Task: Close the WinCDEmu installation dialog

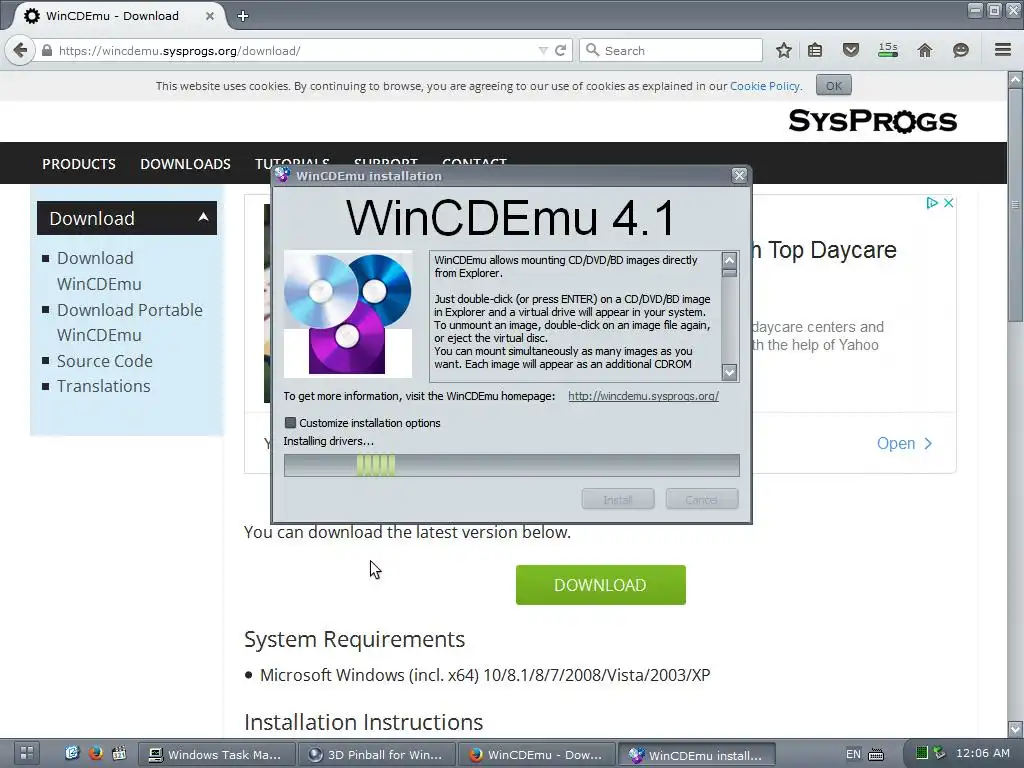Action: click(x=739, y=175)
